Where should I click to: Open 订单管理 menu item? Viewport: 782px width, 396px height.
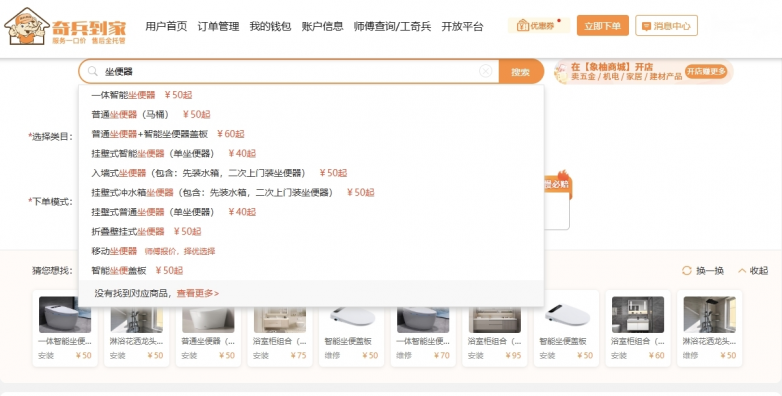pos(218,26)
